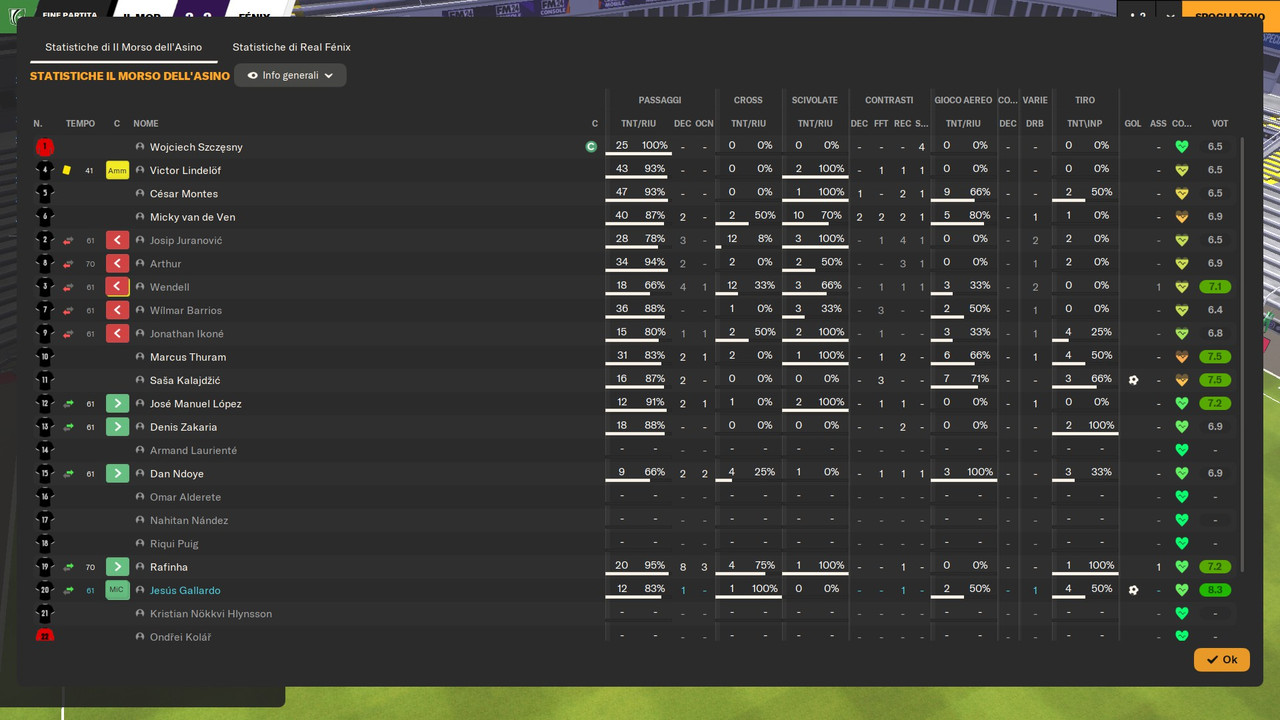Click the player name Denis Zakaria
1280x720 pixels.
point(183,427)
